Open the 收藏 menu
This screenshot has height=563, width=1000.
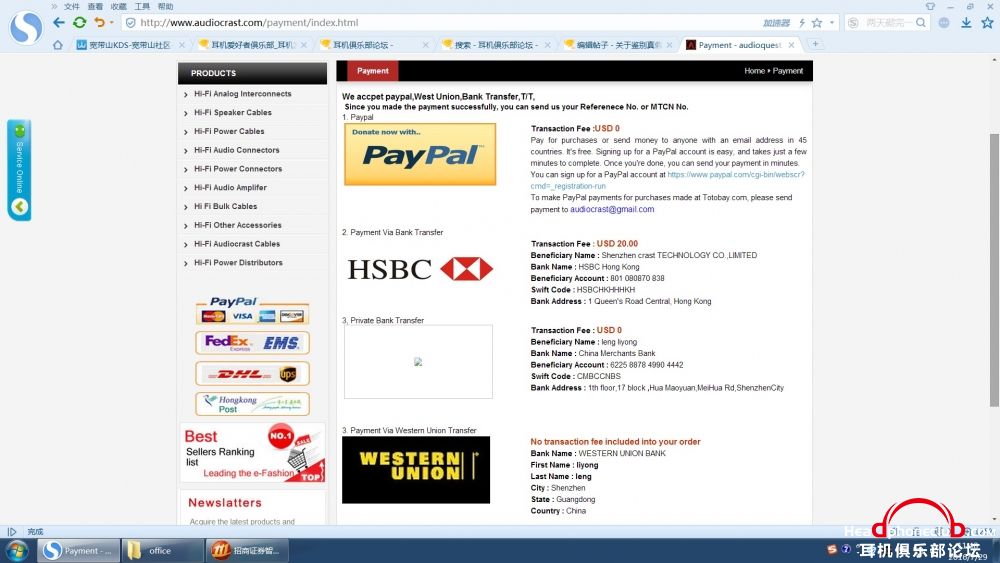[118, 6]
